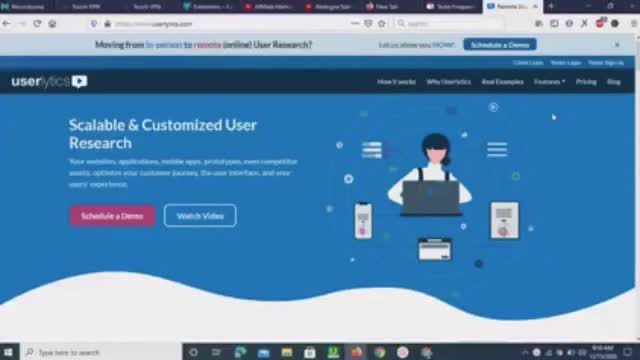Open the Real Examples page
Image resolution: width=640 pixels, height=360 pixels.
coord(502,82)
